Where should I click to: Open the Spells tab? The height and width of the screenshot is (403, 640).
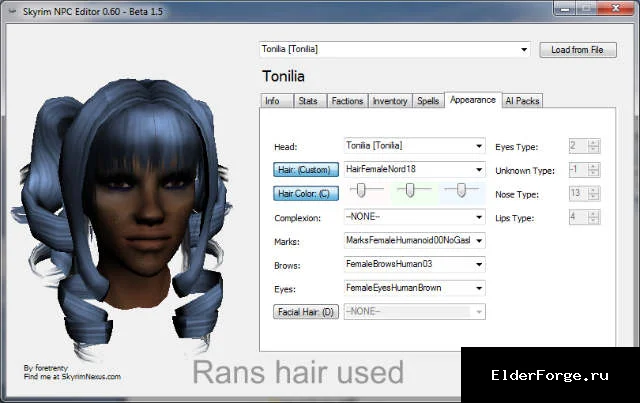click(428, 101)
